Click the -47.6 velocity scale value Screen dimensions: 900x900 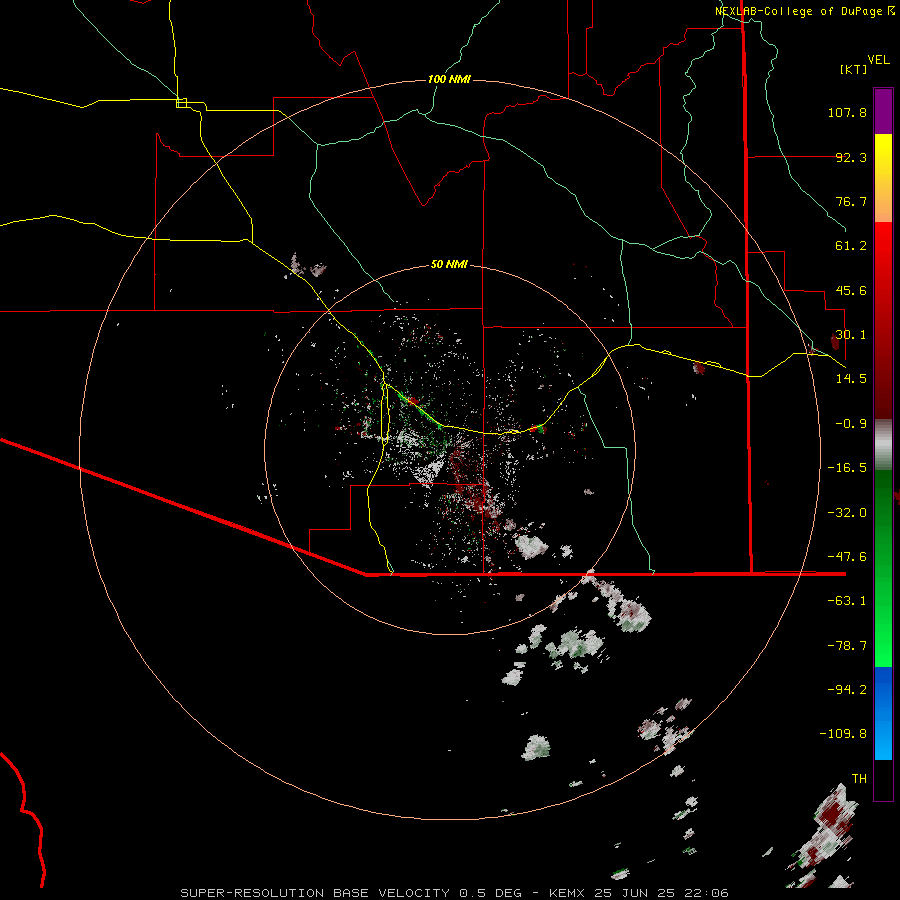(847, 557)
